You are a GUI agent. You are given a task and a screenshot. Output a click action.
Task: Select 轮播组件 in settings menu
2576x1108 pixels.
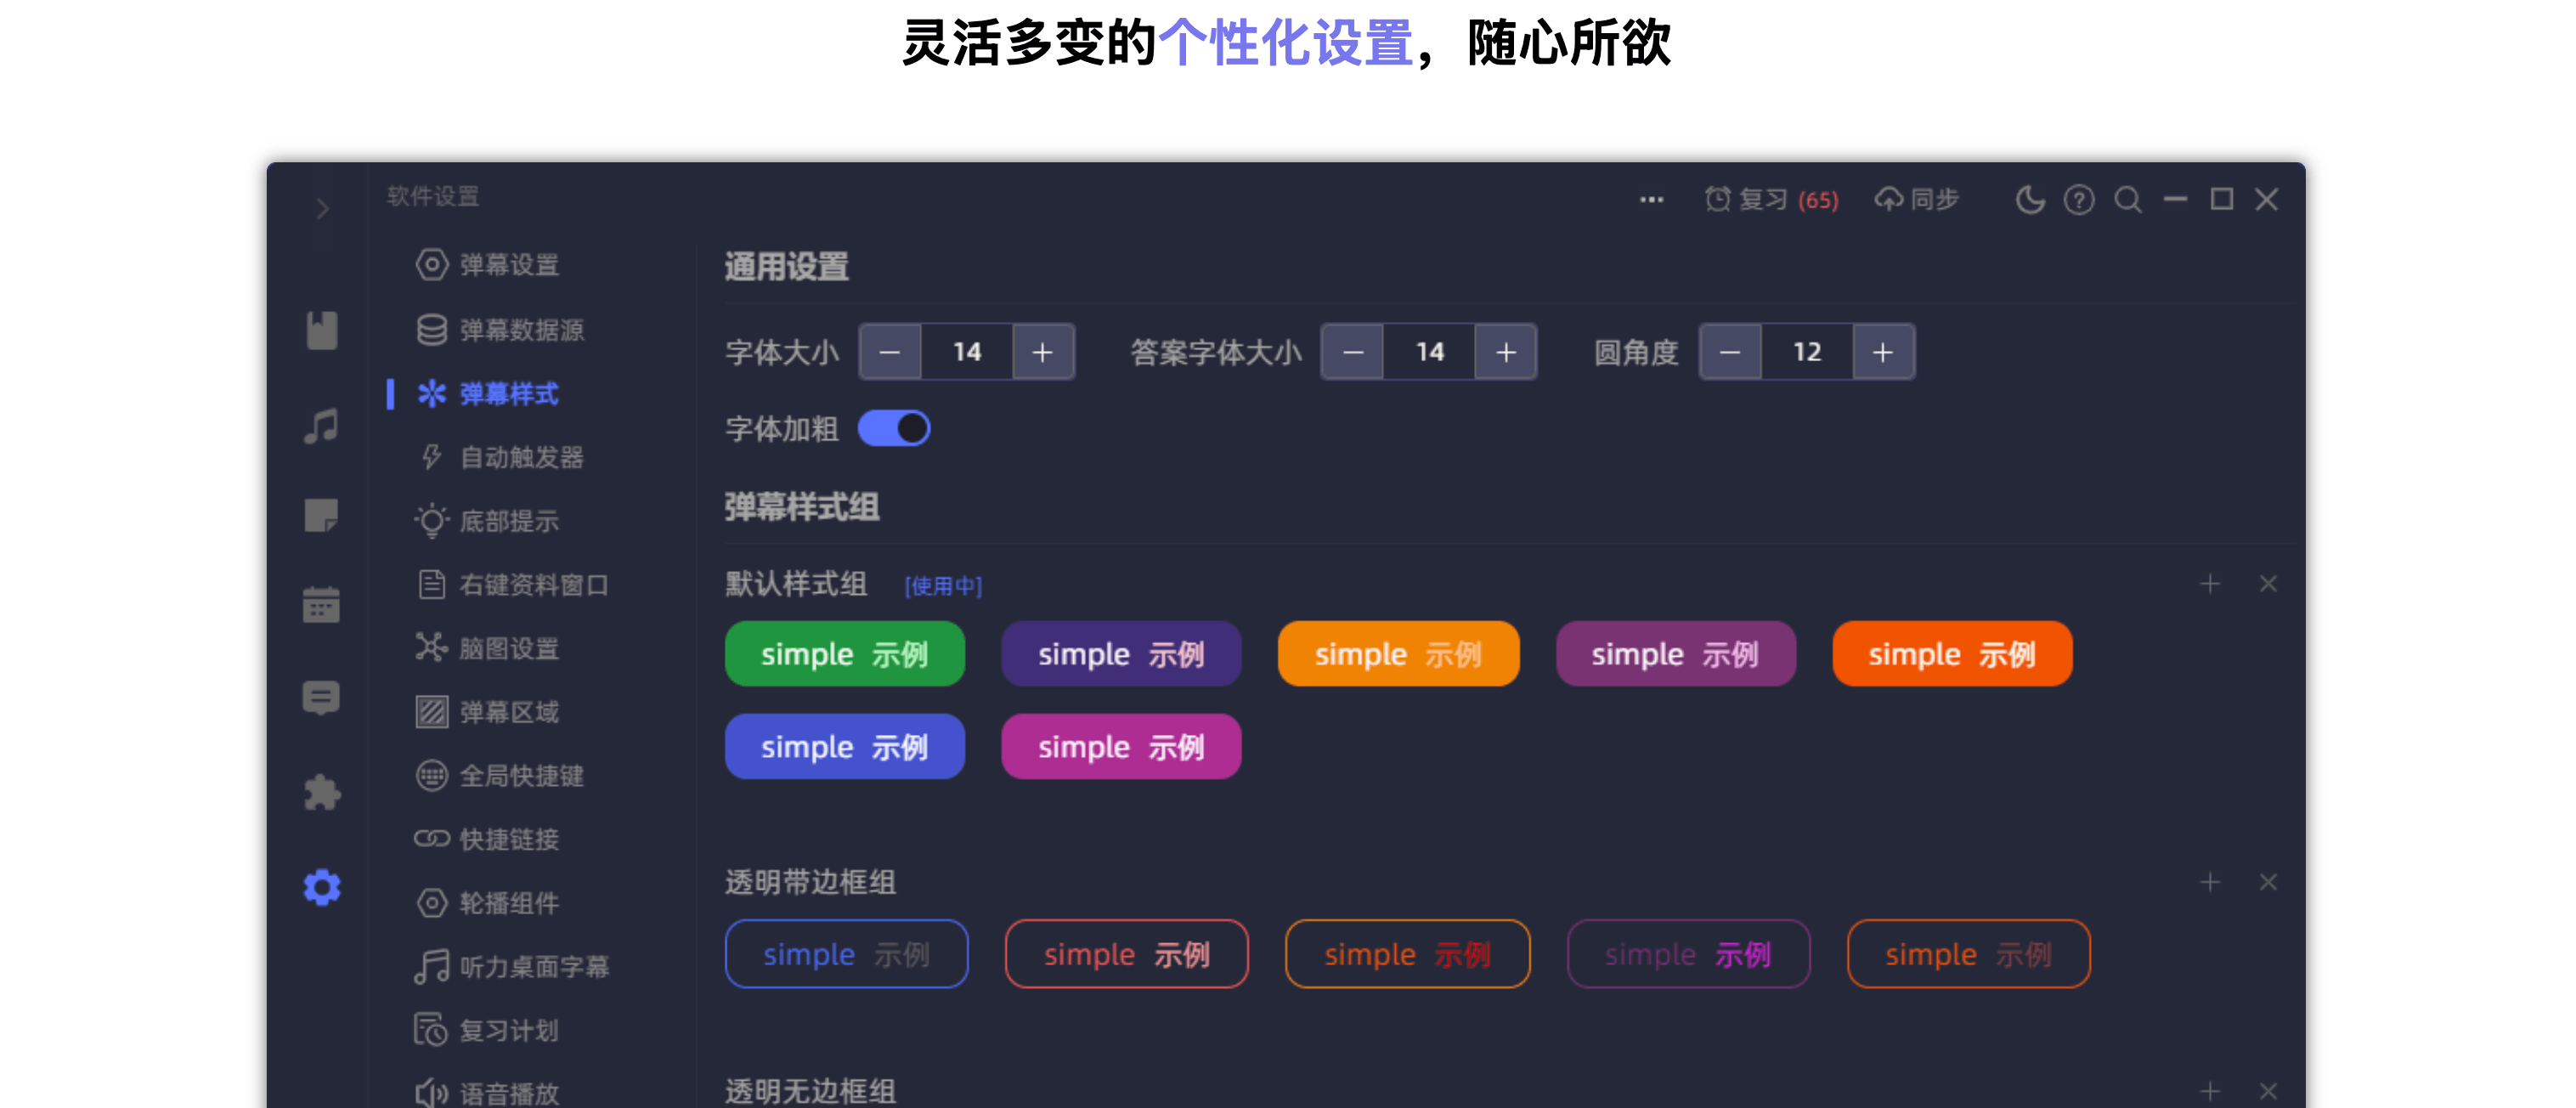point(487,903)
